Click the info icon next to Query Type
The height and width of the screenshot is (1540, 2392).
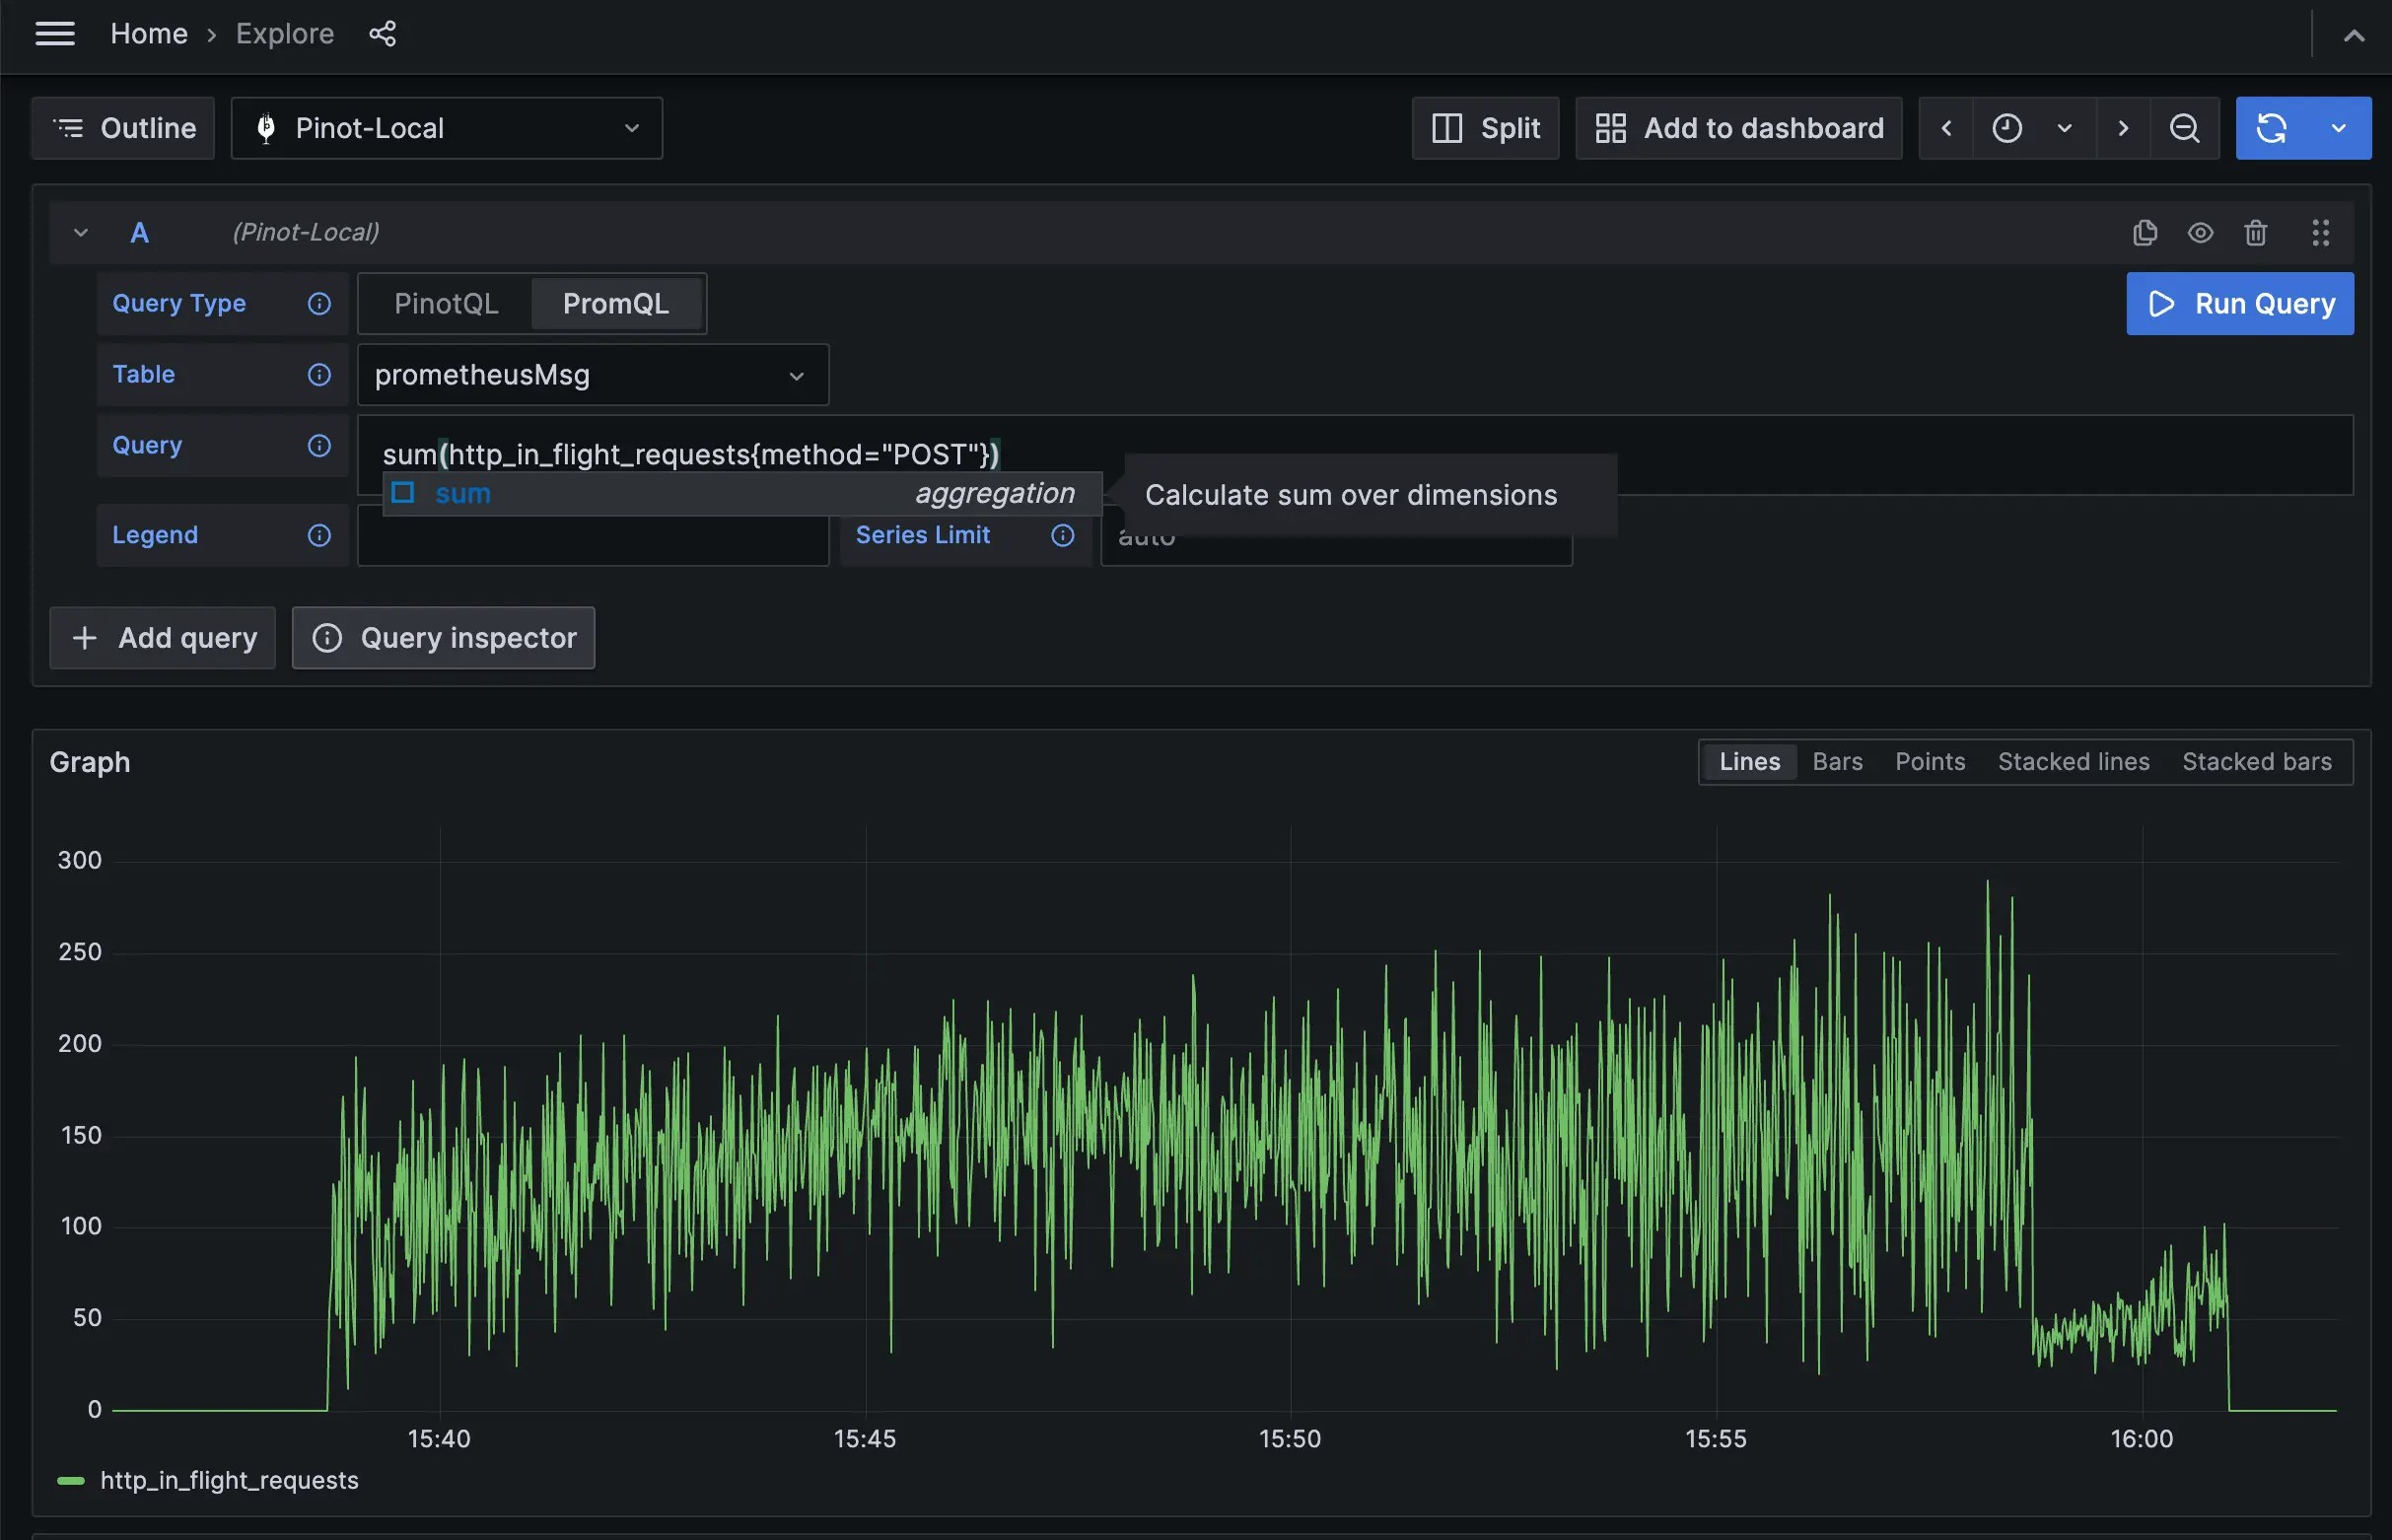[317, 303]
